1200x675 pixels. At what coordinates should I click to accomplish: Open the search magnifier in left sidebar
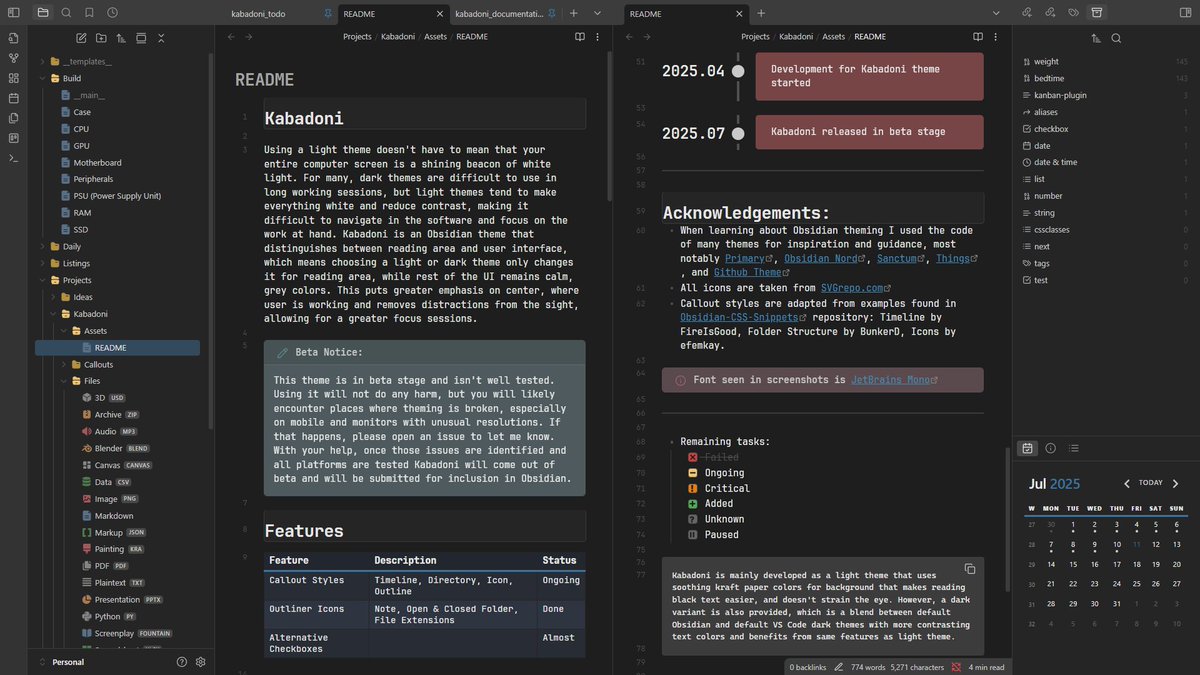(x=66, y=13)
